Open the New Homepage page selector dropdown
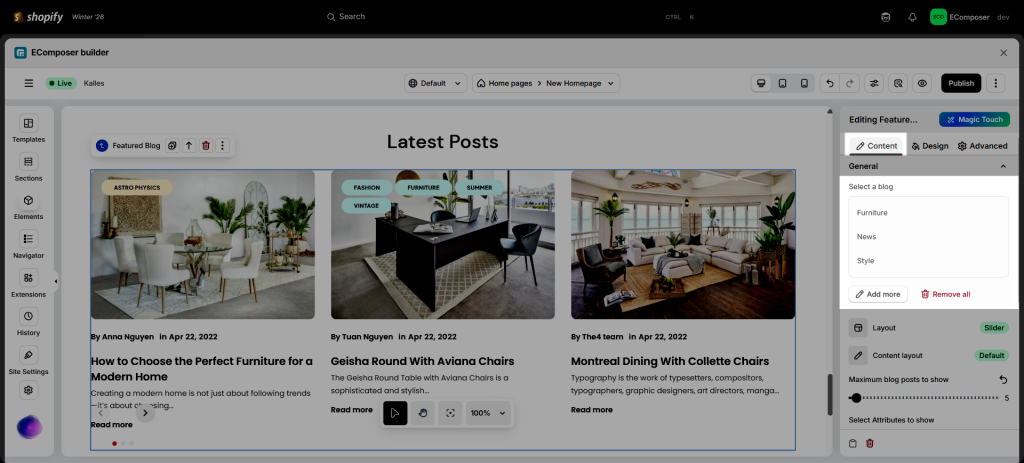The width and height of the screenshot is (1024, 463). [x=546, y=84]
